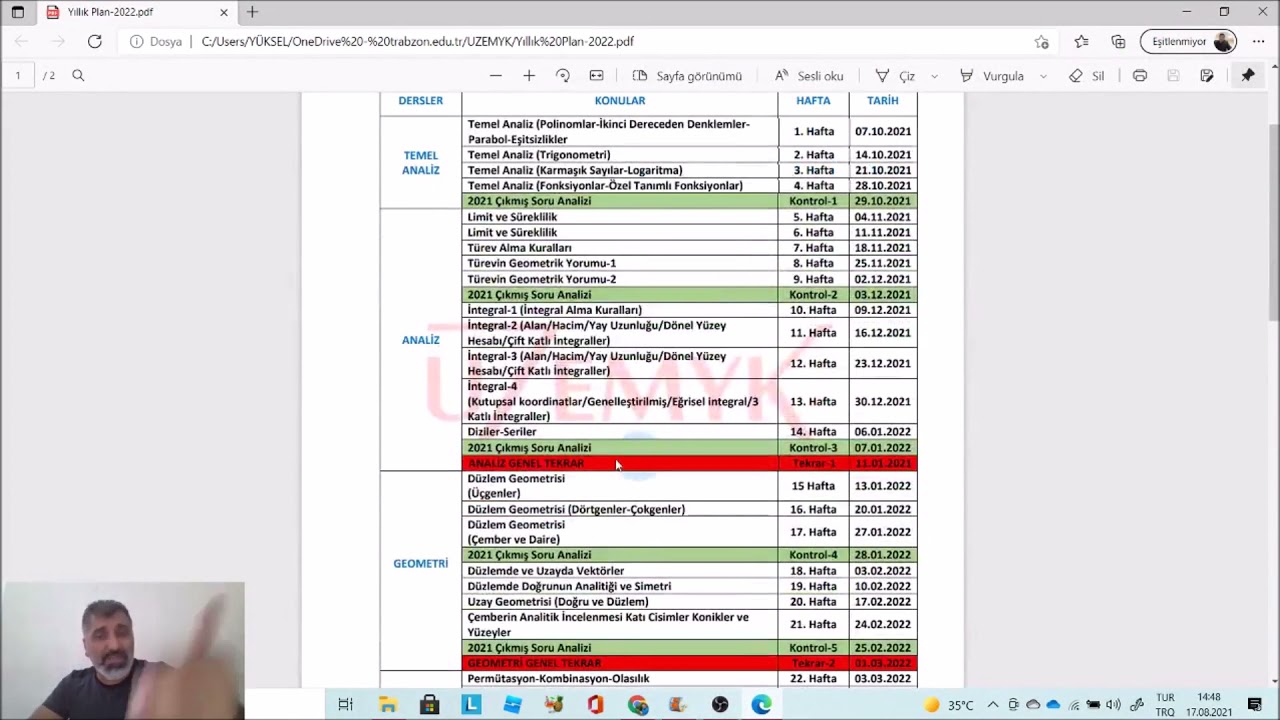The image size is (1280, 720).
Task: Click the Diziler-Seriler topic
Action: click(x=502, y=432)
